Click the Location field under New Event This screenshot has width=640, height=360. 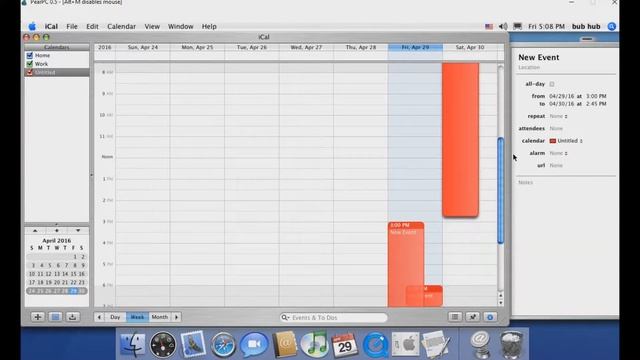(529, 67)
